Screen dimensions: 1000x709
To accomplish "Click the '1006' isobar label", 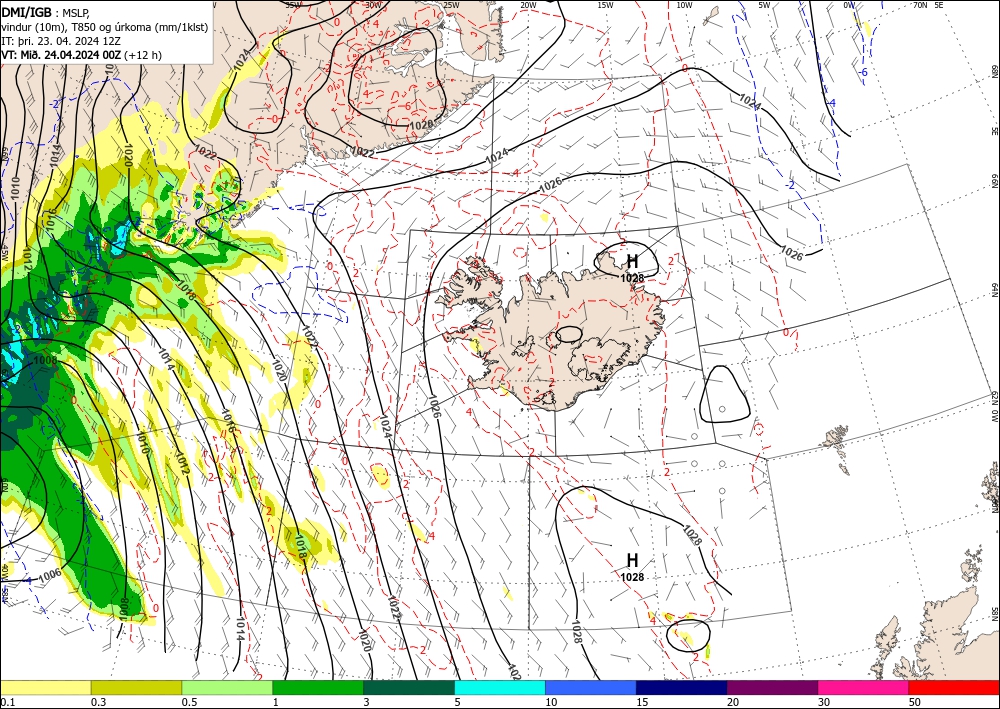I will tap(50, 575).
